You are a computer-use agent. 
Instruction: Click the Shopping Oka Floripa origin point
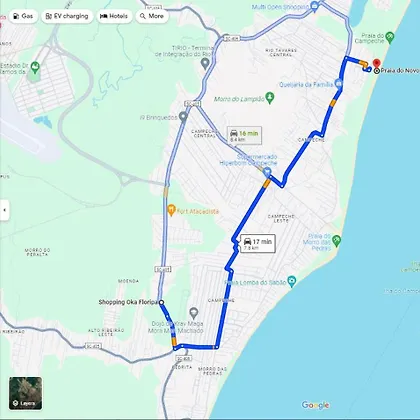pyautogui.click(x=161, y=302)
